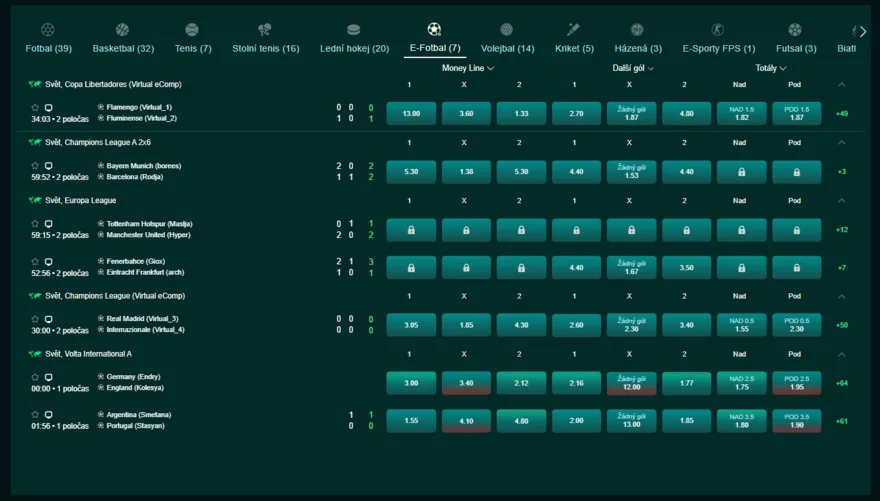
Task: Collapse the Copa Libertadores league section
Action: [841, 85]
